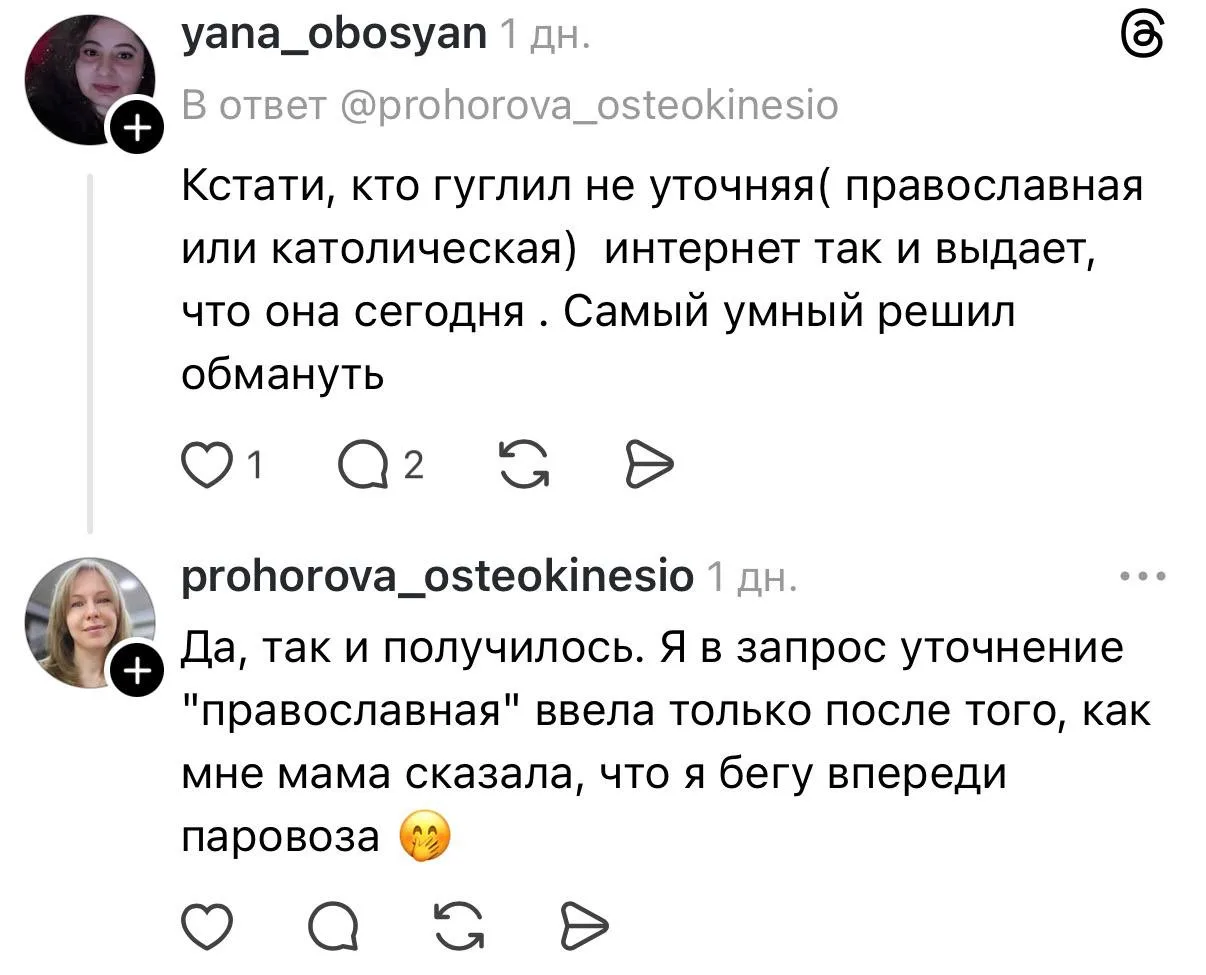
Task: Open yana_obosyan's profile picture
Action: [88, 80]
